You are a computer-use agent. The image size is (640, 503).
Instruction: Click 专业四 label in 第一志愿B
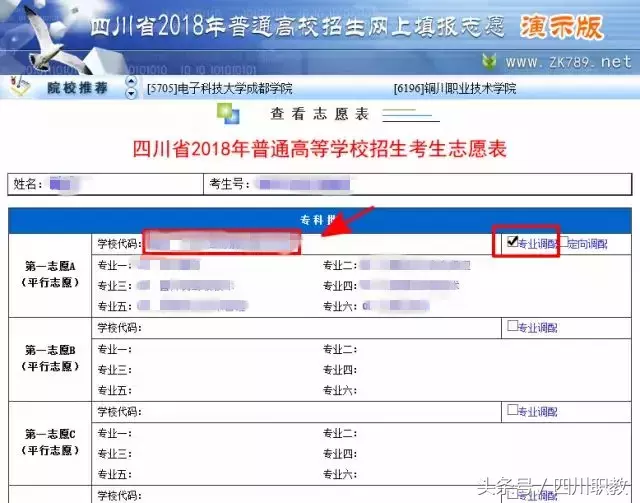point(340,370)
